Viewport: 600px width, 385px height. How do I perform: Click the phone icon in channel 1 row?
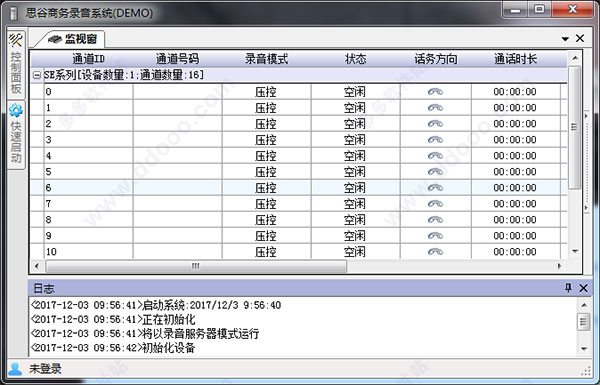tap(435, 108)
